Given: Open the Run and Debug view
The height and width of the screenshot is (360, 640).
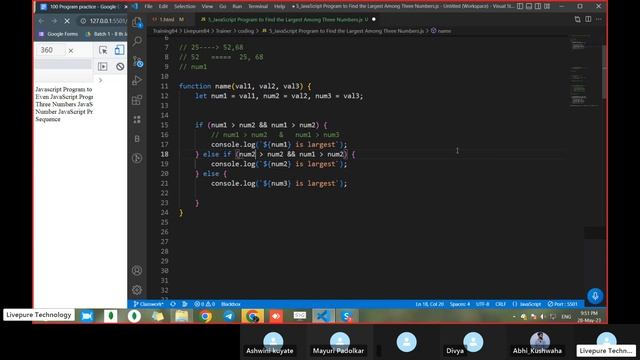Looking at the screenshot, I should (x=137, y=80).
